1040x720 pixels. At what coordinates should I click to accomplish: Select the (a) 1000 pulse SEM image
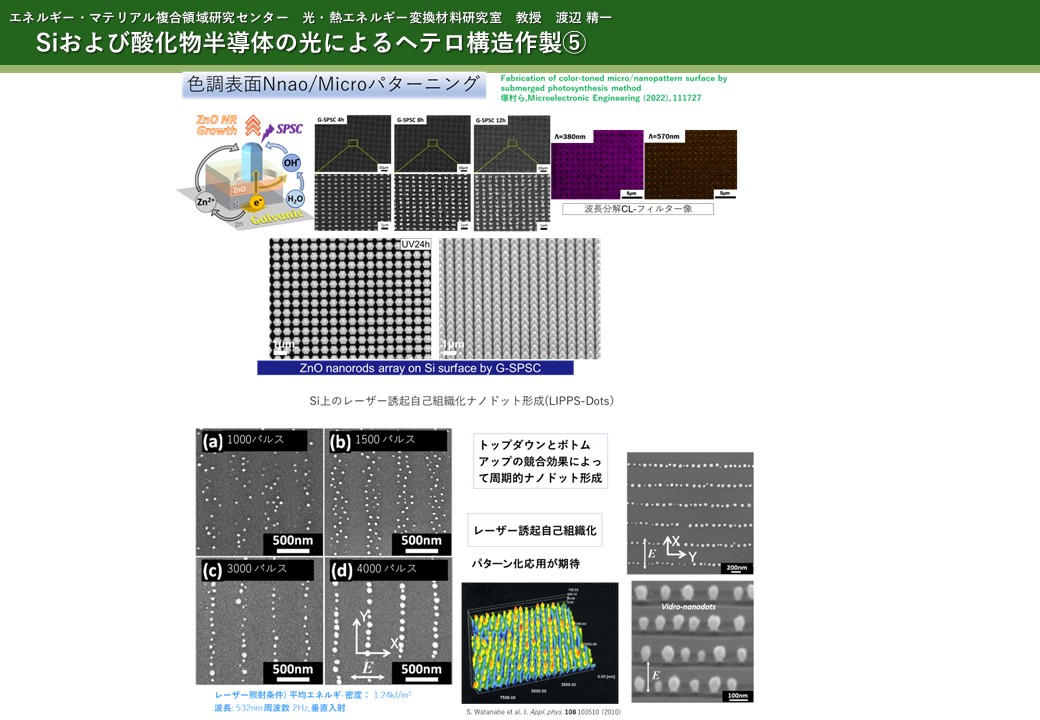pos(259,492)
